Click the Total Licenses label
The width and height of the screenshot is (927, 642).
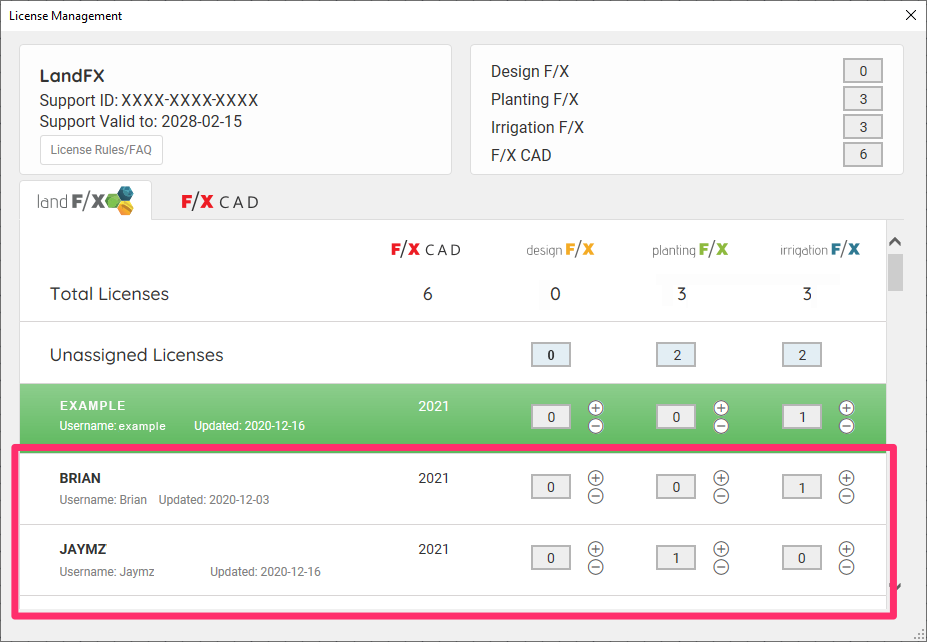pyautogui.click(x=109, y=294)
